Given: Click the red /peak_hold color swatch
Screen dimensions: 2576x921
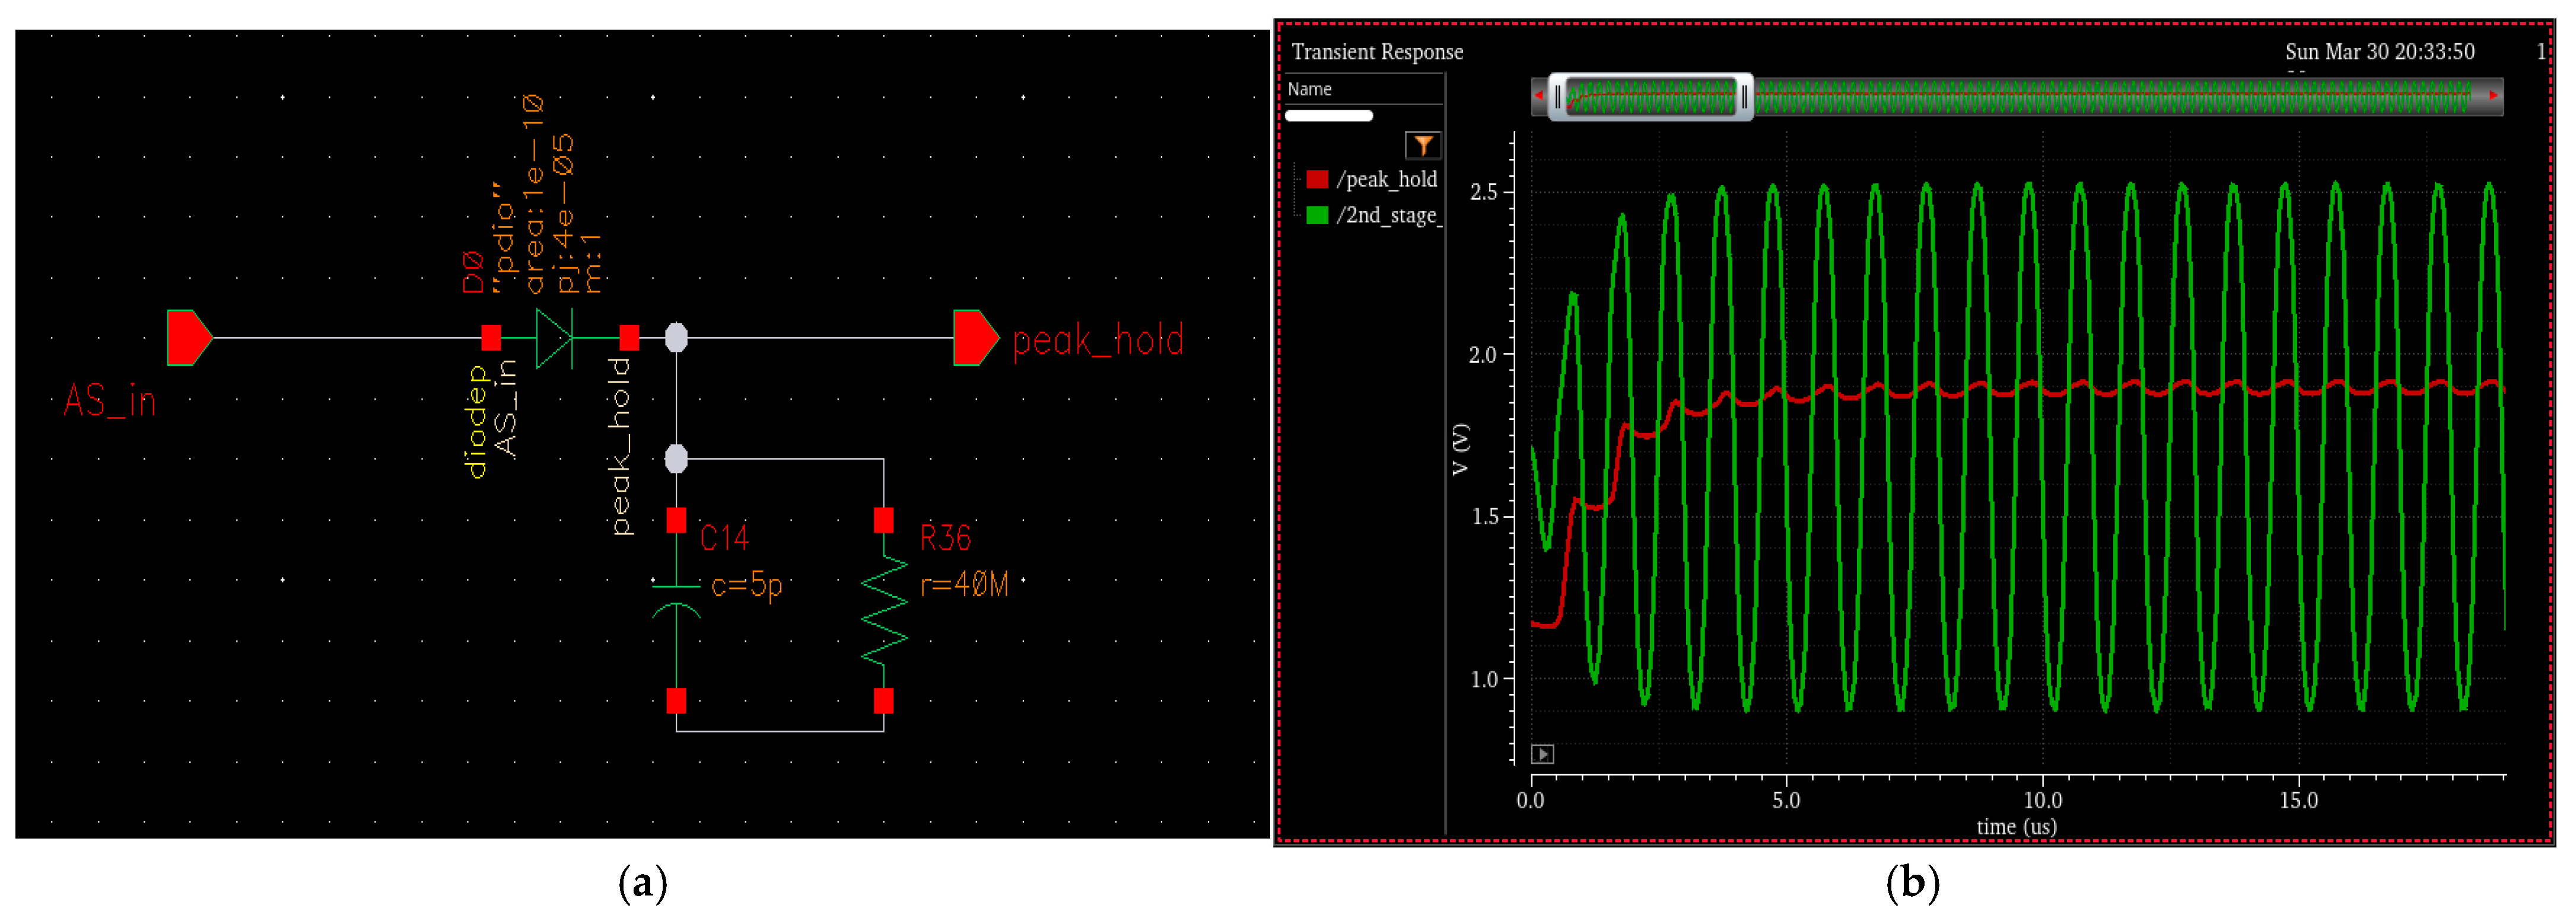Looking at the screenshot, I should point(1317,180).
